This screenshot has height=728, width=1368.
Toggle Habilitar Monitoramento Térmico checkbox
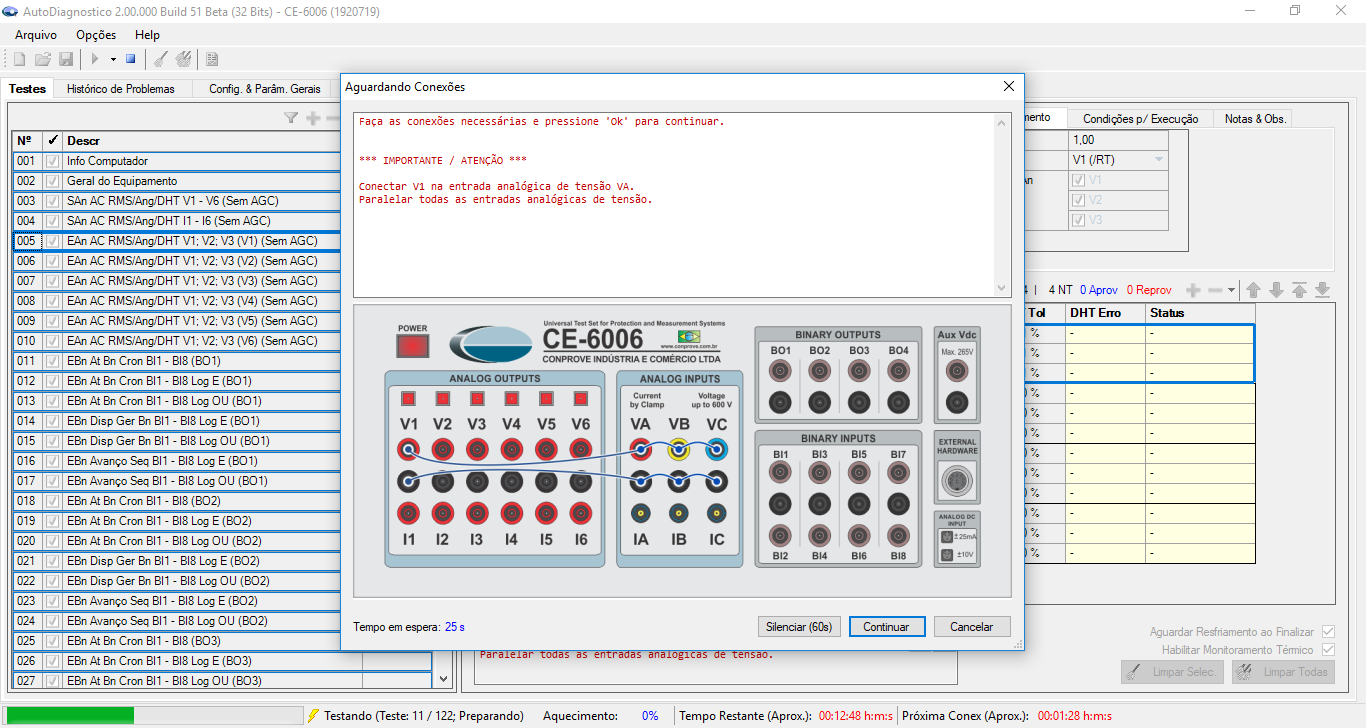click(x=1328, y=650)
